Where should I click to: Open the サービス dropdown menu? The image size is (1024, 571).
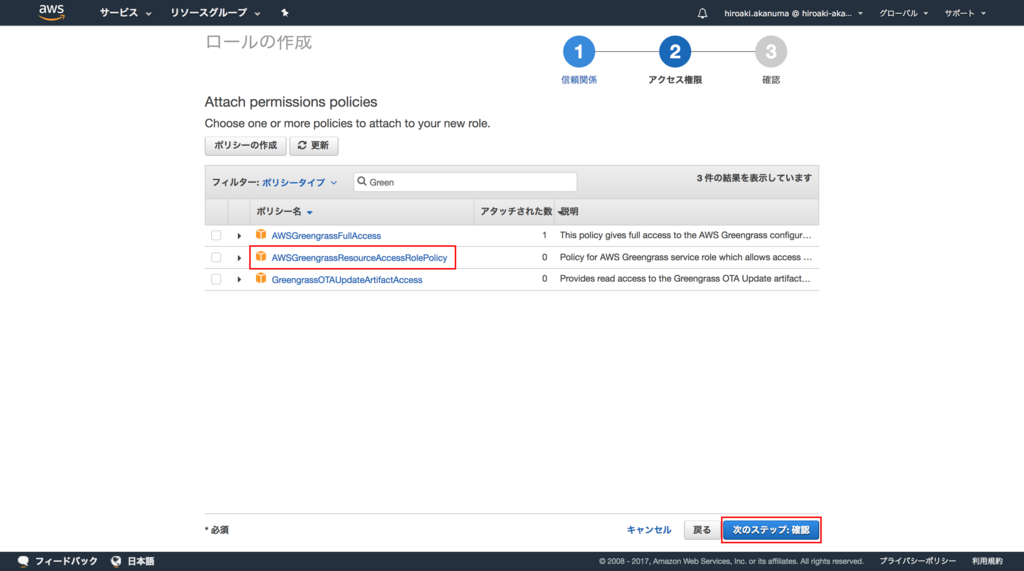[x=125, y=13]
